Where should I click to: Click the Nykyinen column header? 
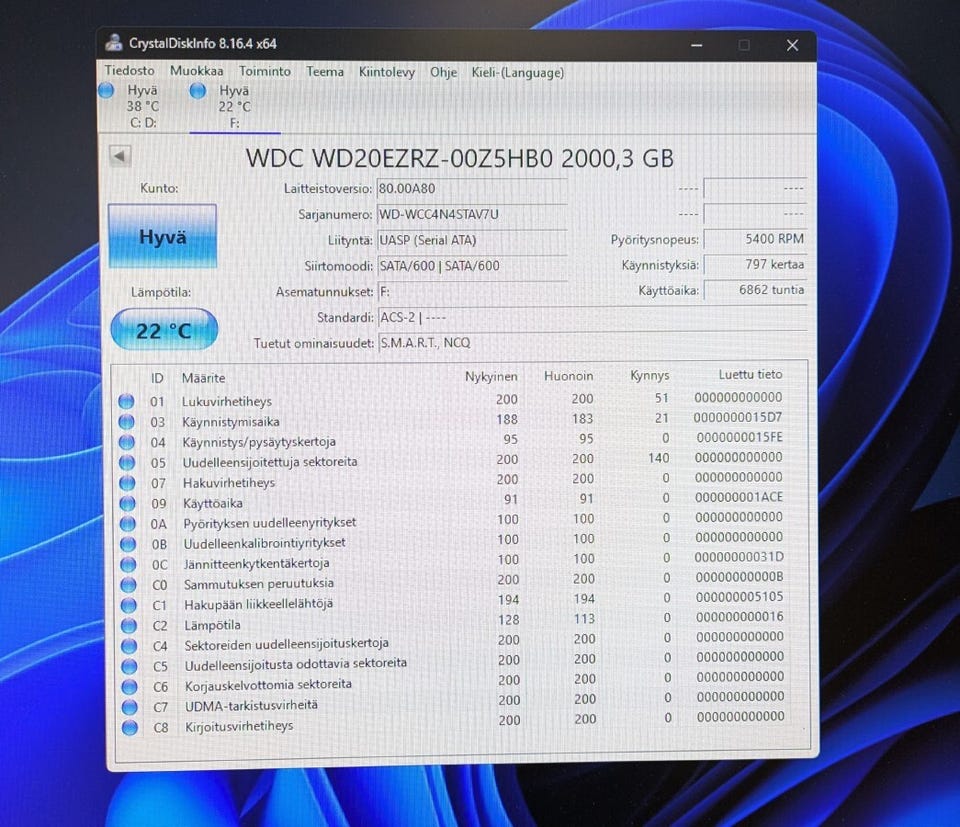click(491, 376)
